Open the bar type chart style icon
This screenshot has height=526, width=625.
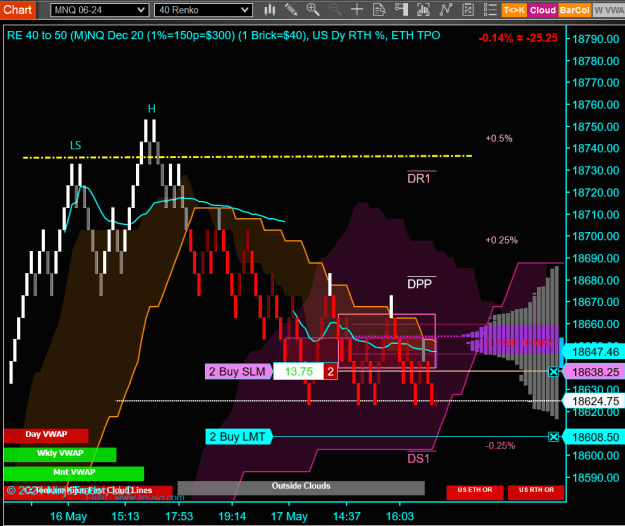pyautogui.click(x=270, y=10)
